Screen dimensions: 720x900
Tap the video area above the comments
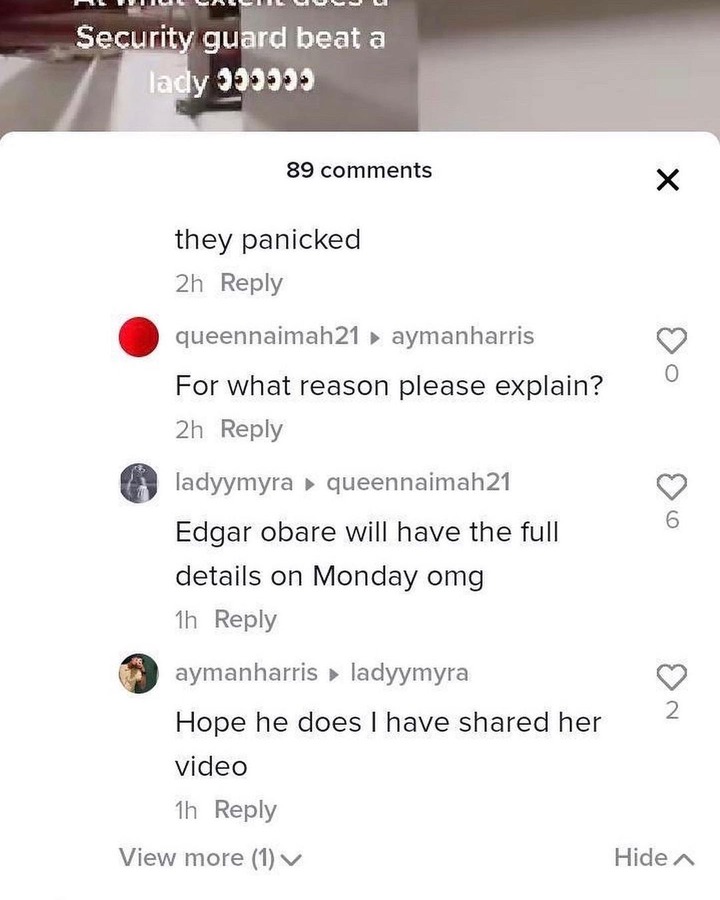[360, 65]
